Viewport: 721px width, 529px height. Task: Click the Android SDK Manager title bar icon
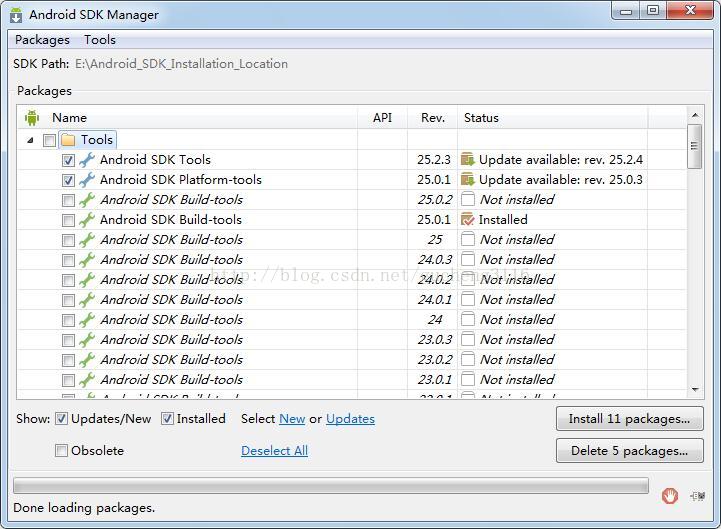pyautogui.click(x=16, y=15)
